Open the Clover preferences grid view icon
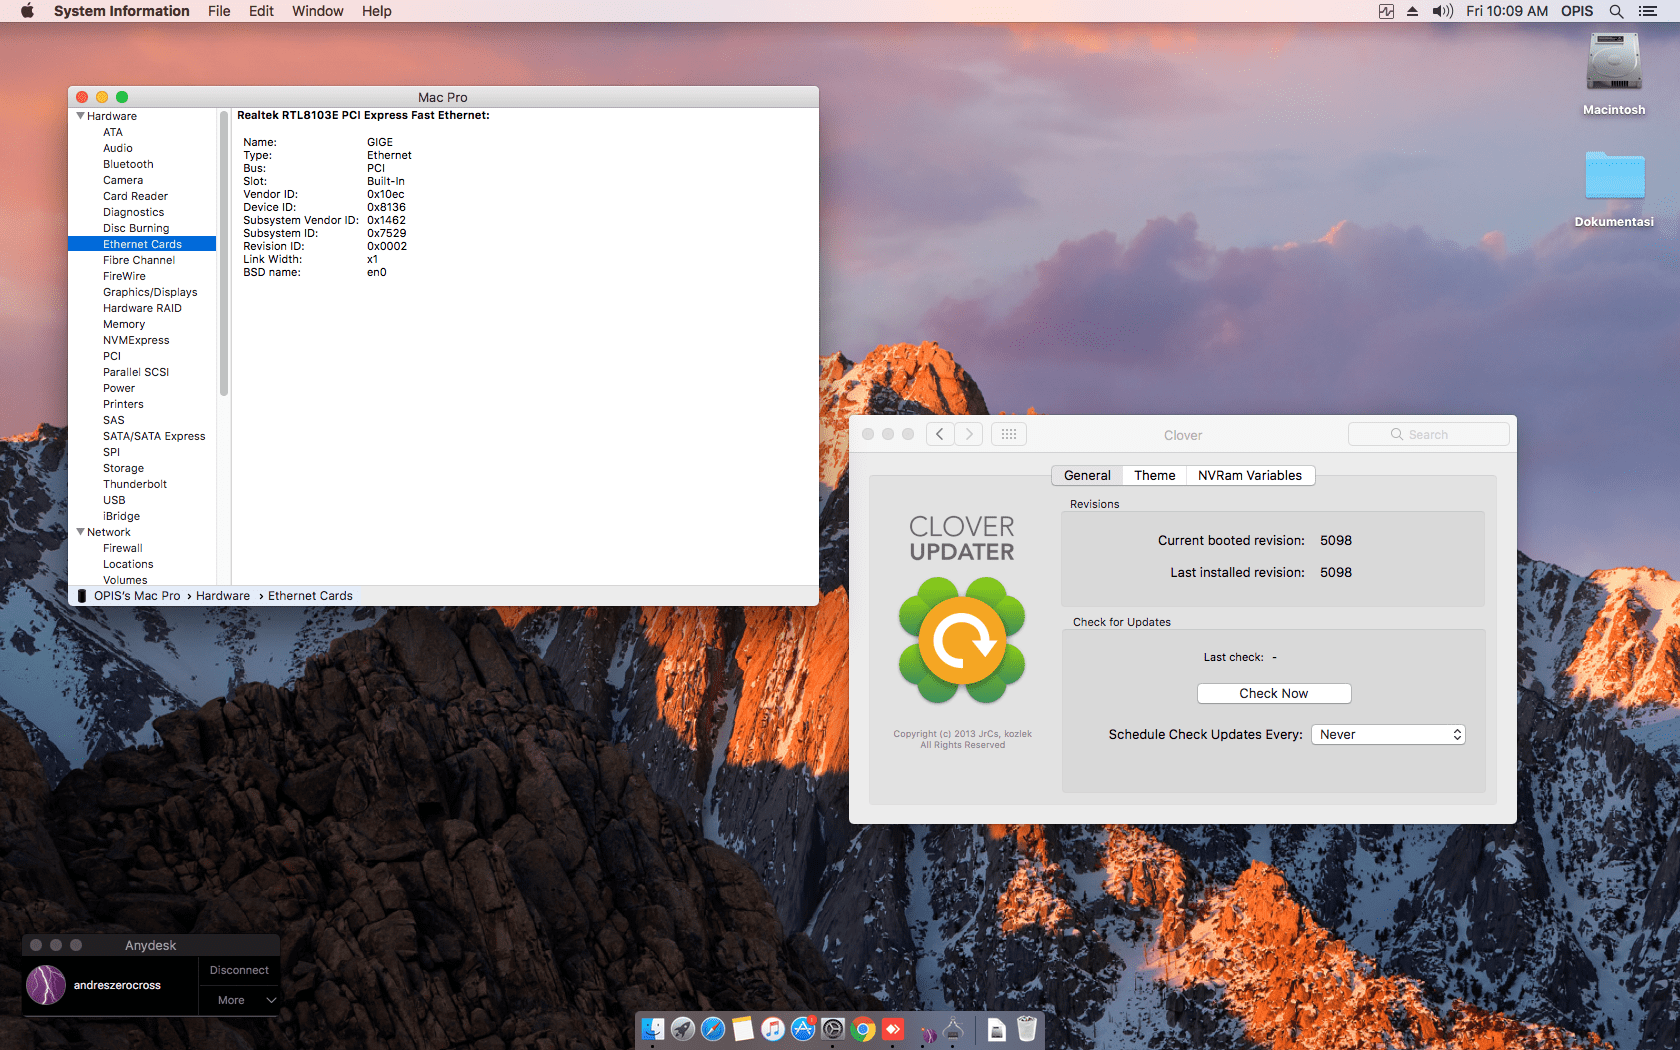 point(1009,433)
